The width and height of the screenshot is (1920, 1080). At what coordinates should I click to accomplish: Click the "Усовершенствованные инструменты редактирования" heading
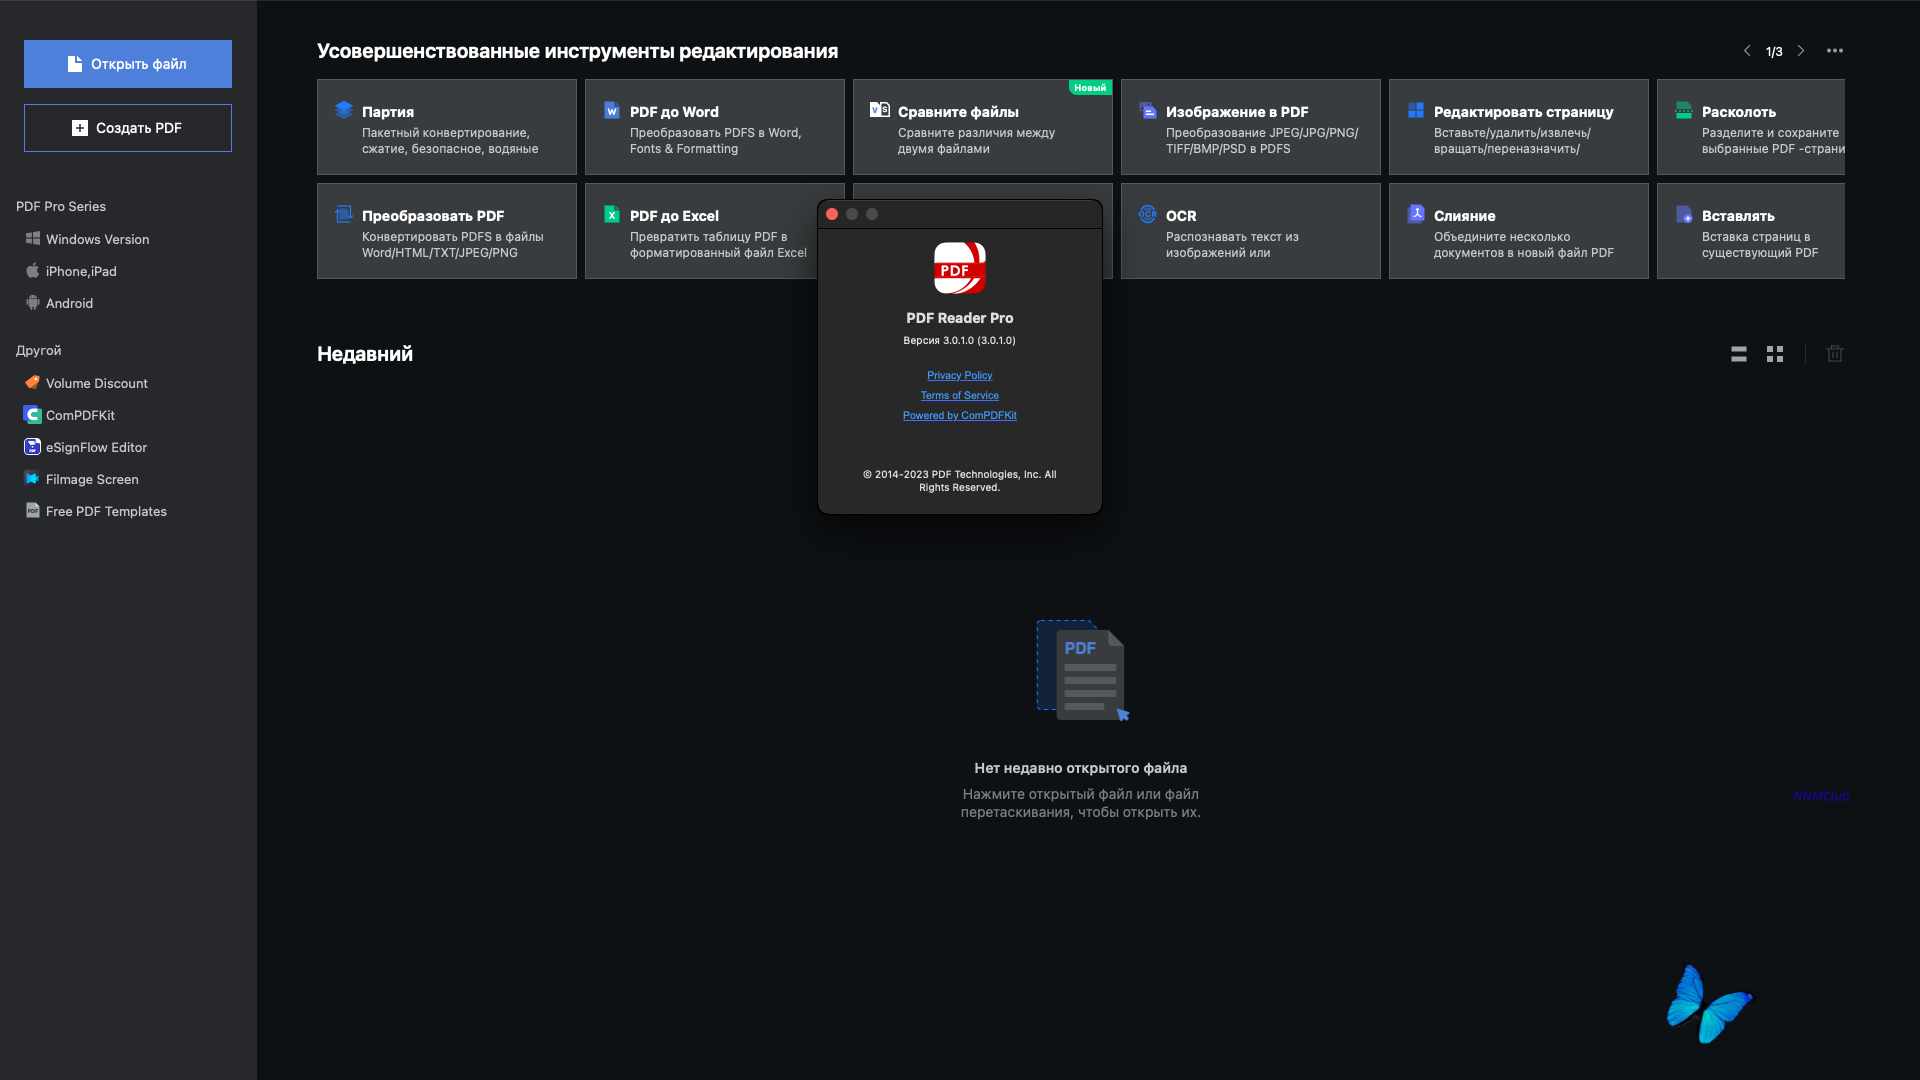(578, 51)
